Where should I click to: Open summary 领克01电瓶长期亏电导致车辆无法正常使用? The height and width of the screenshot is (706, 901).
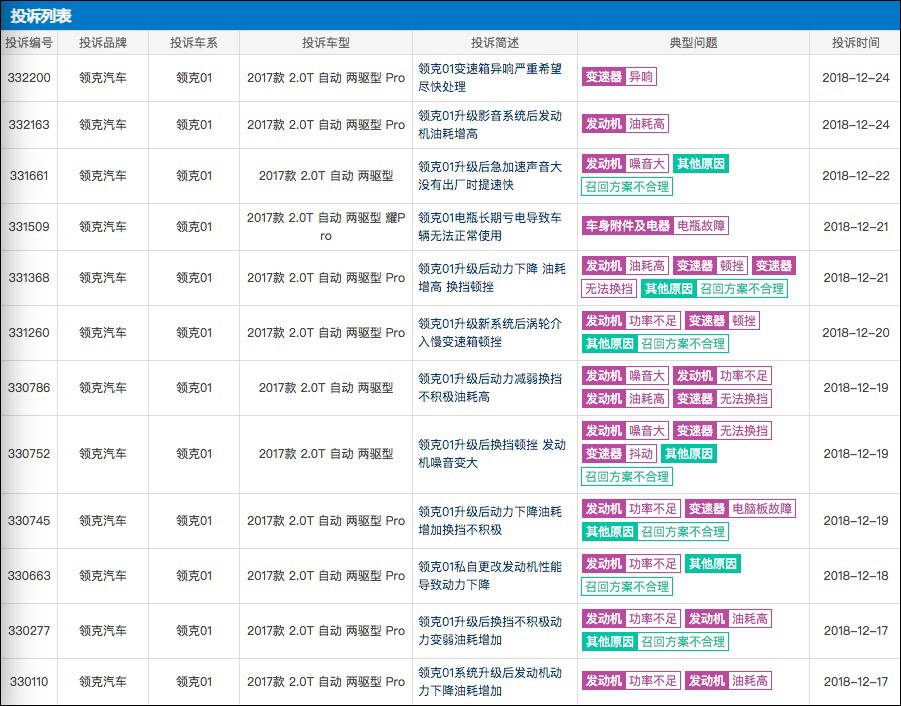click(490, 227)
